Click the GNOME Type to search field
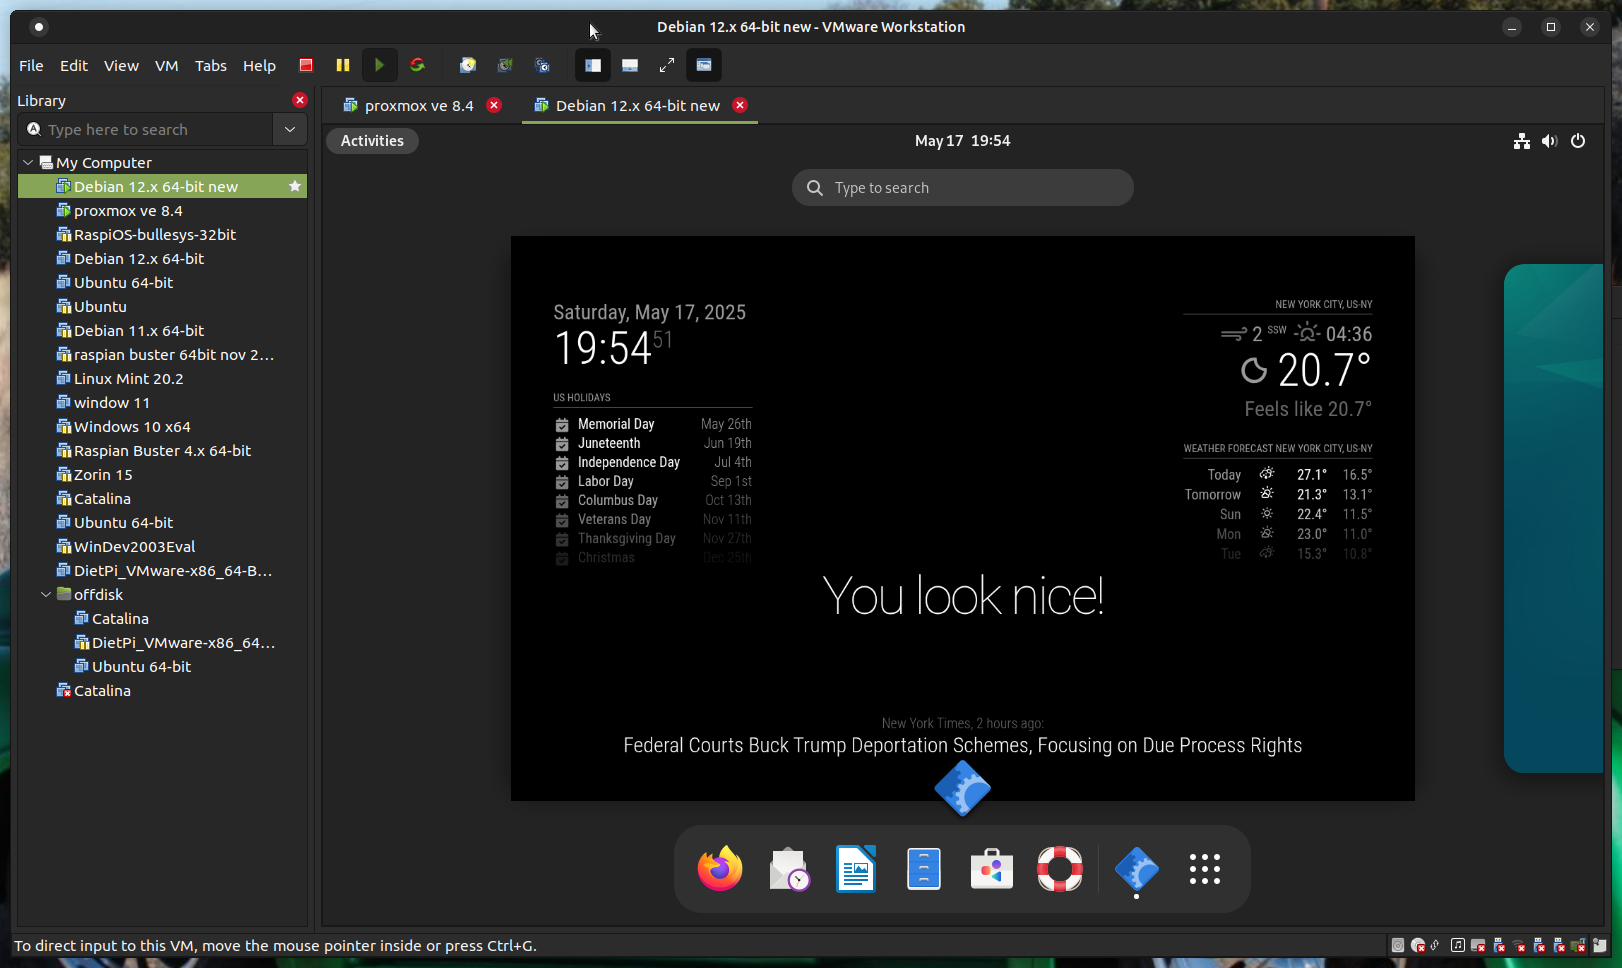Screen dimensions: 1622x968 point(962,188)
